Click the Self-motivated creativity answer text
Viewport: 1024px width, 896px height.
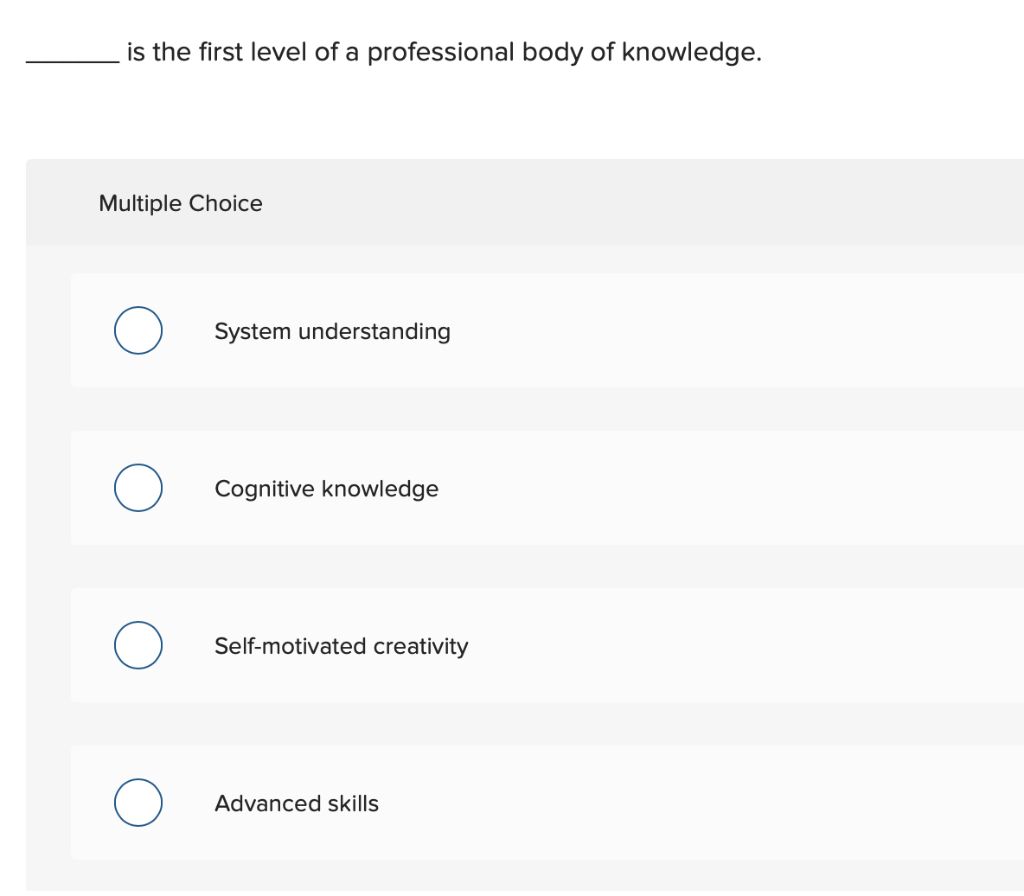coord(340,646)
